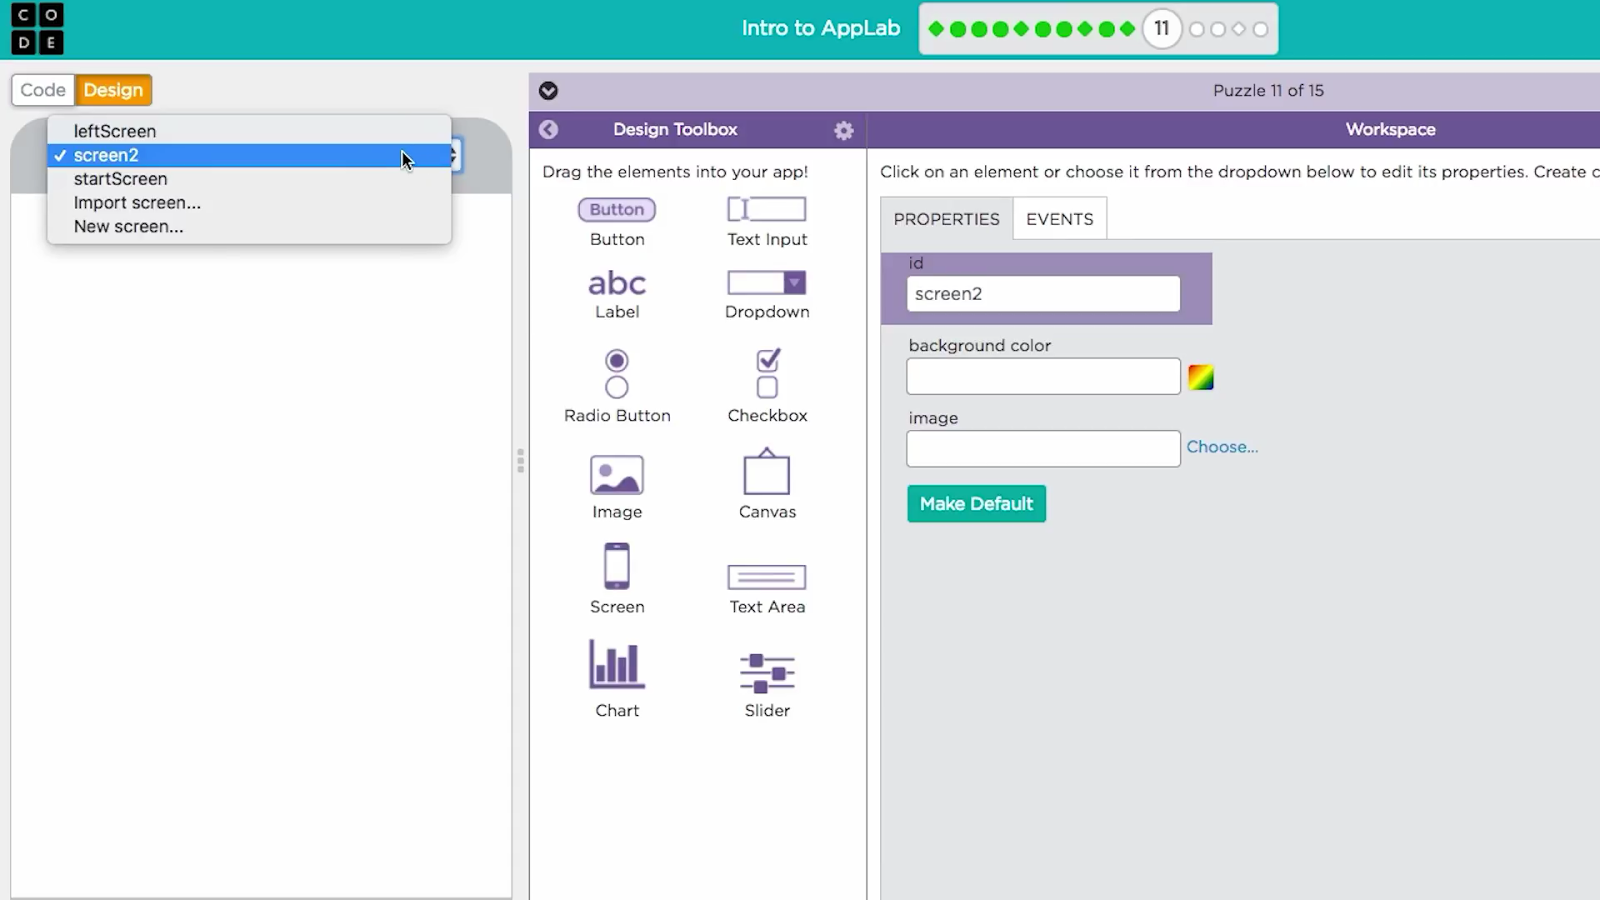Choose startScreen in the dropdown list
1600x900 pixels.
tap(120, 179)
